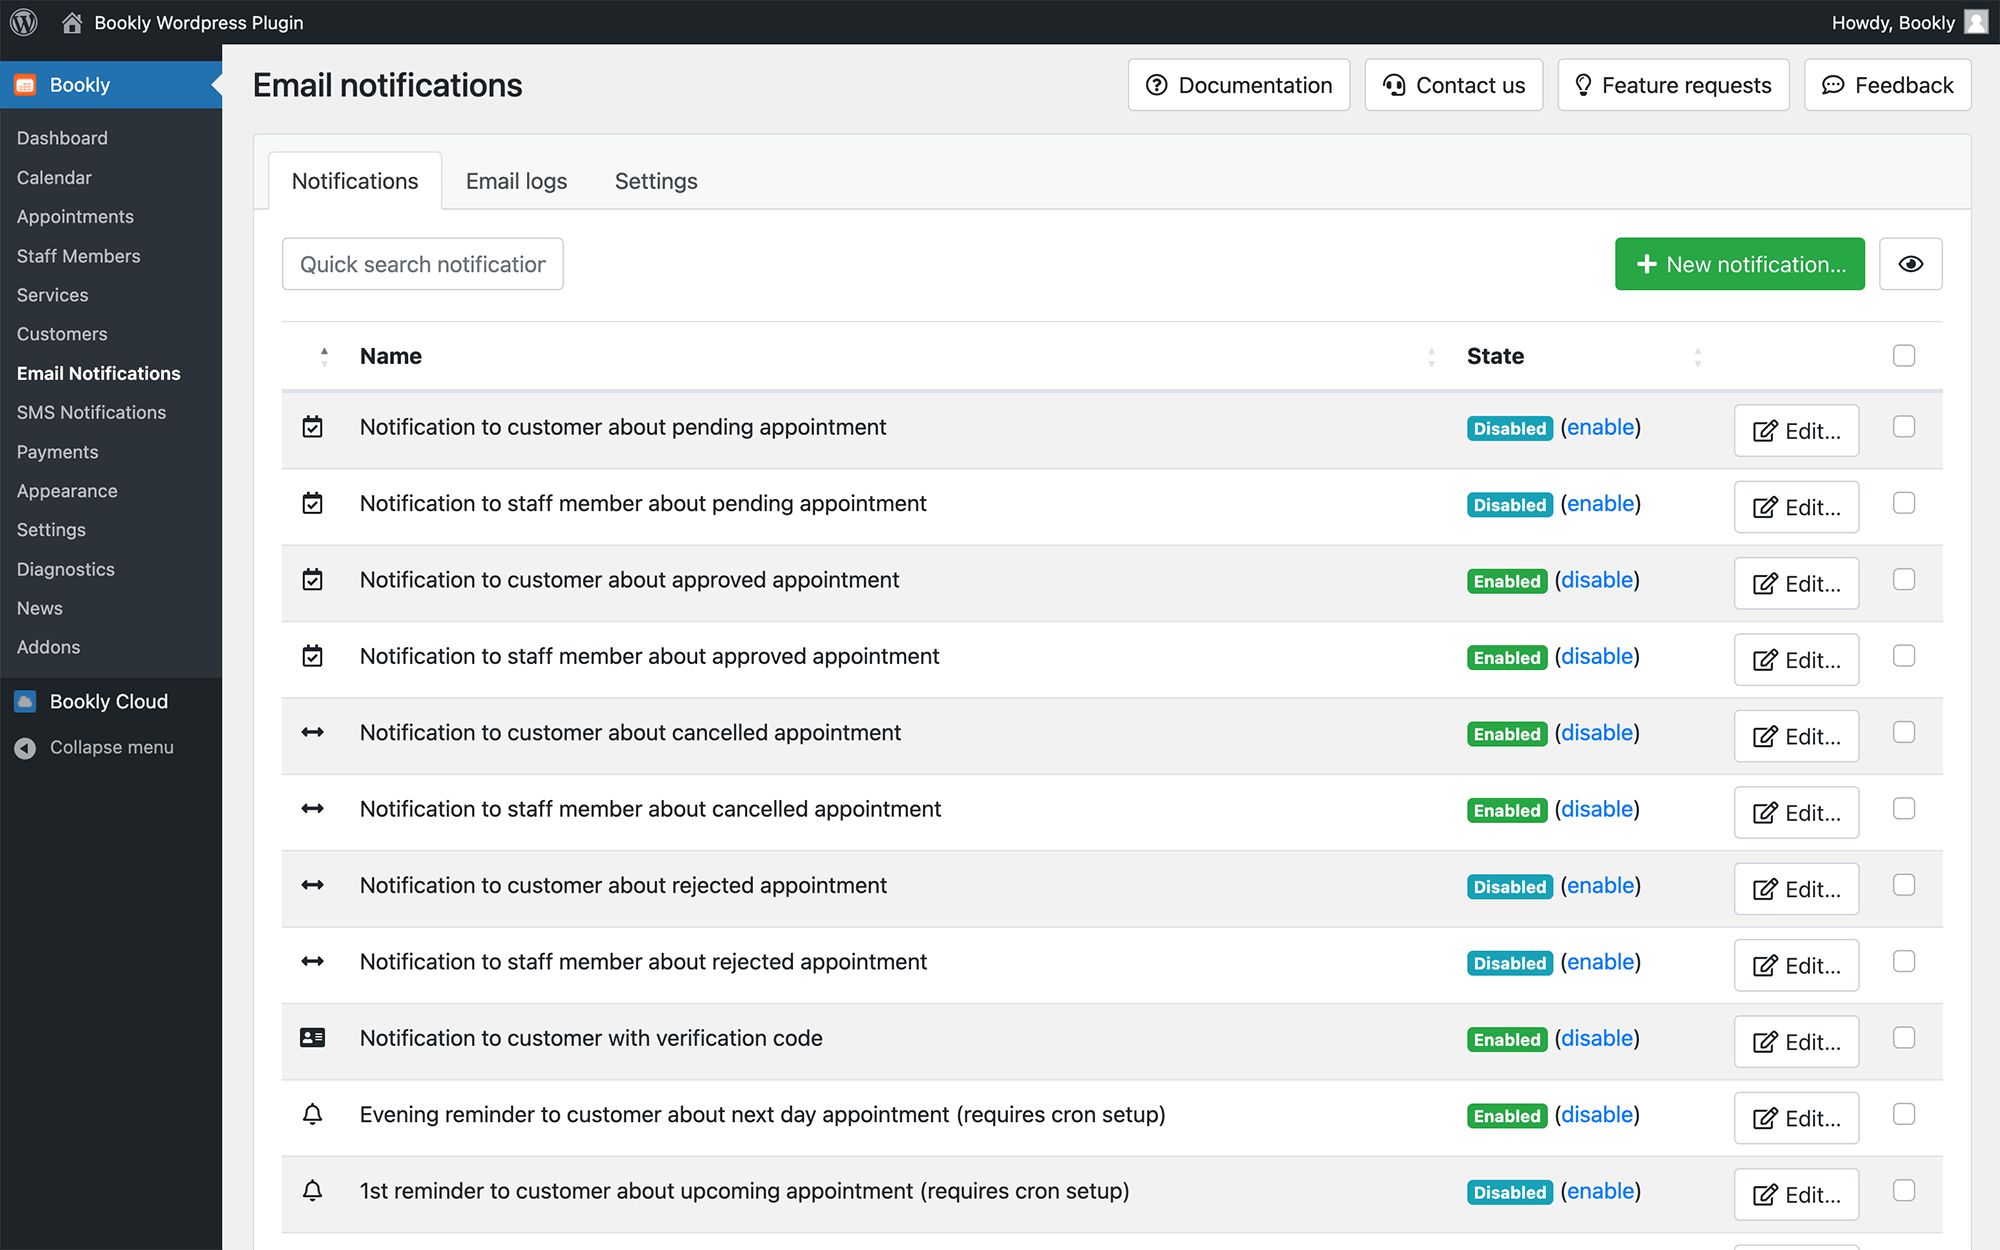This screenshot has width=2000, height=1250.
Task: Check the select-all checkbox in table header
Action: click(x=1904, y=356)
